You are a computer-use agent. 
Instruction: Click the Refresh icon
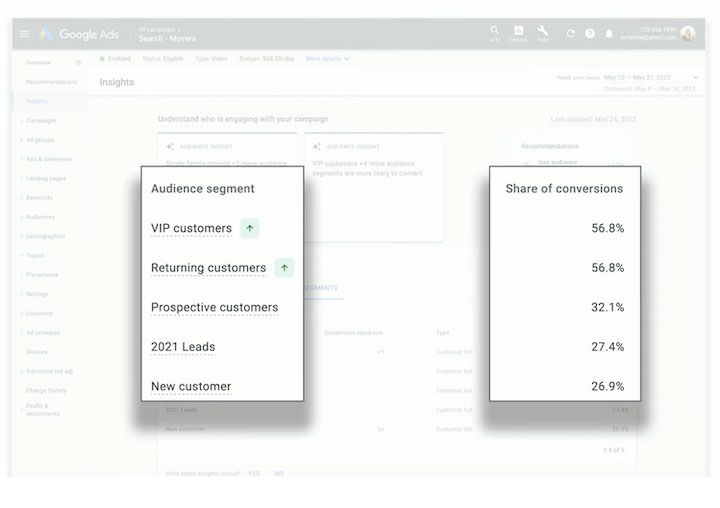click(570, 34)
